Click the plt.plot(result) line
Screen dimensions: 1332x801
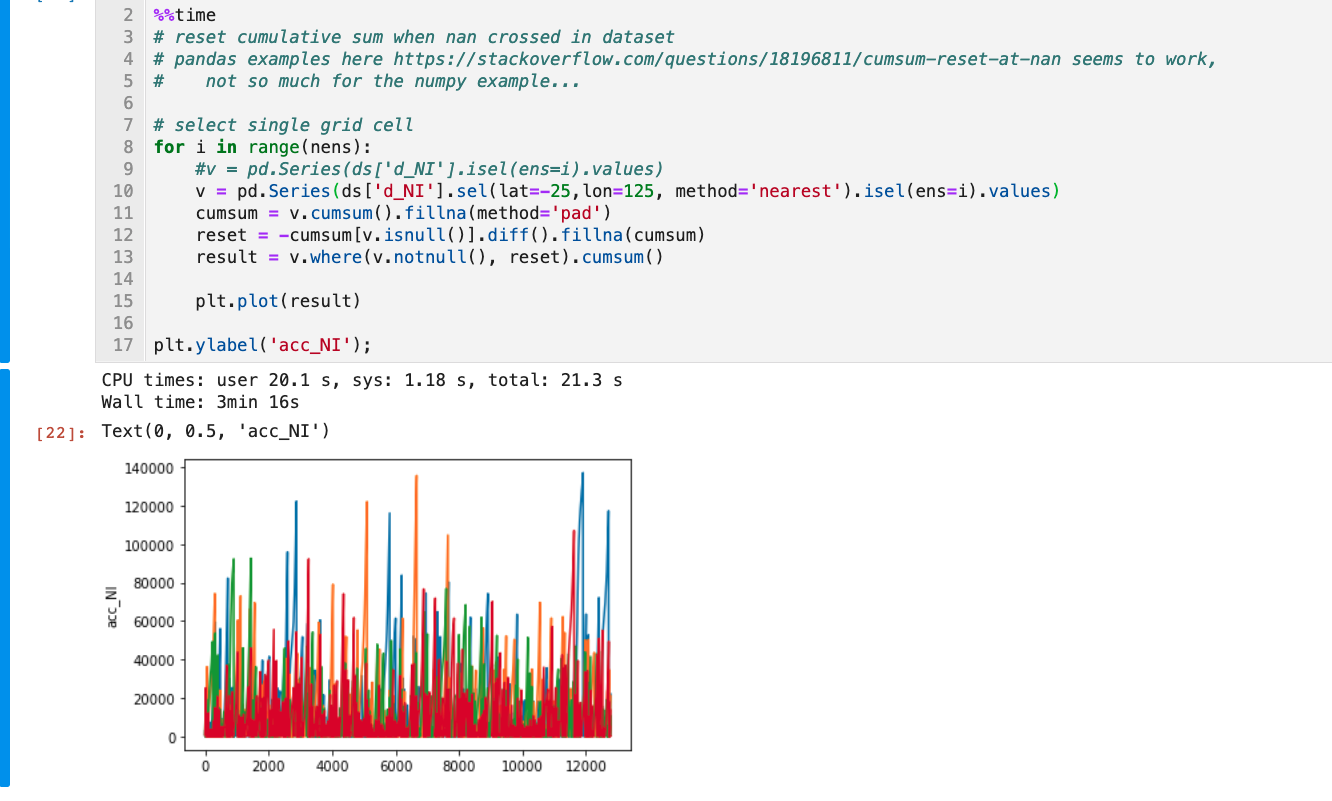(279, 301)
